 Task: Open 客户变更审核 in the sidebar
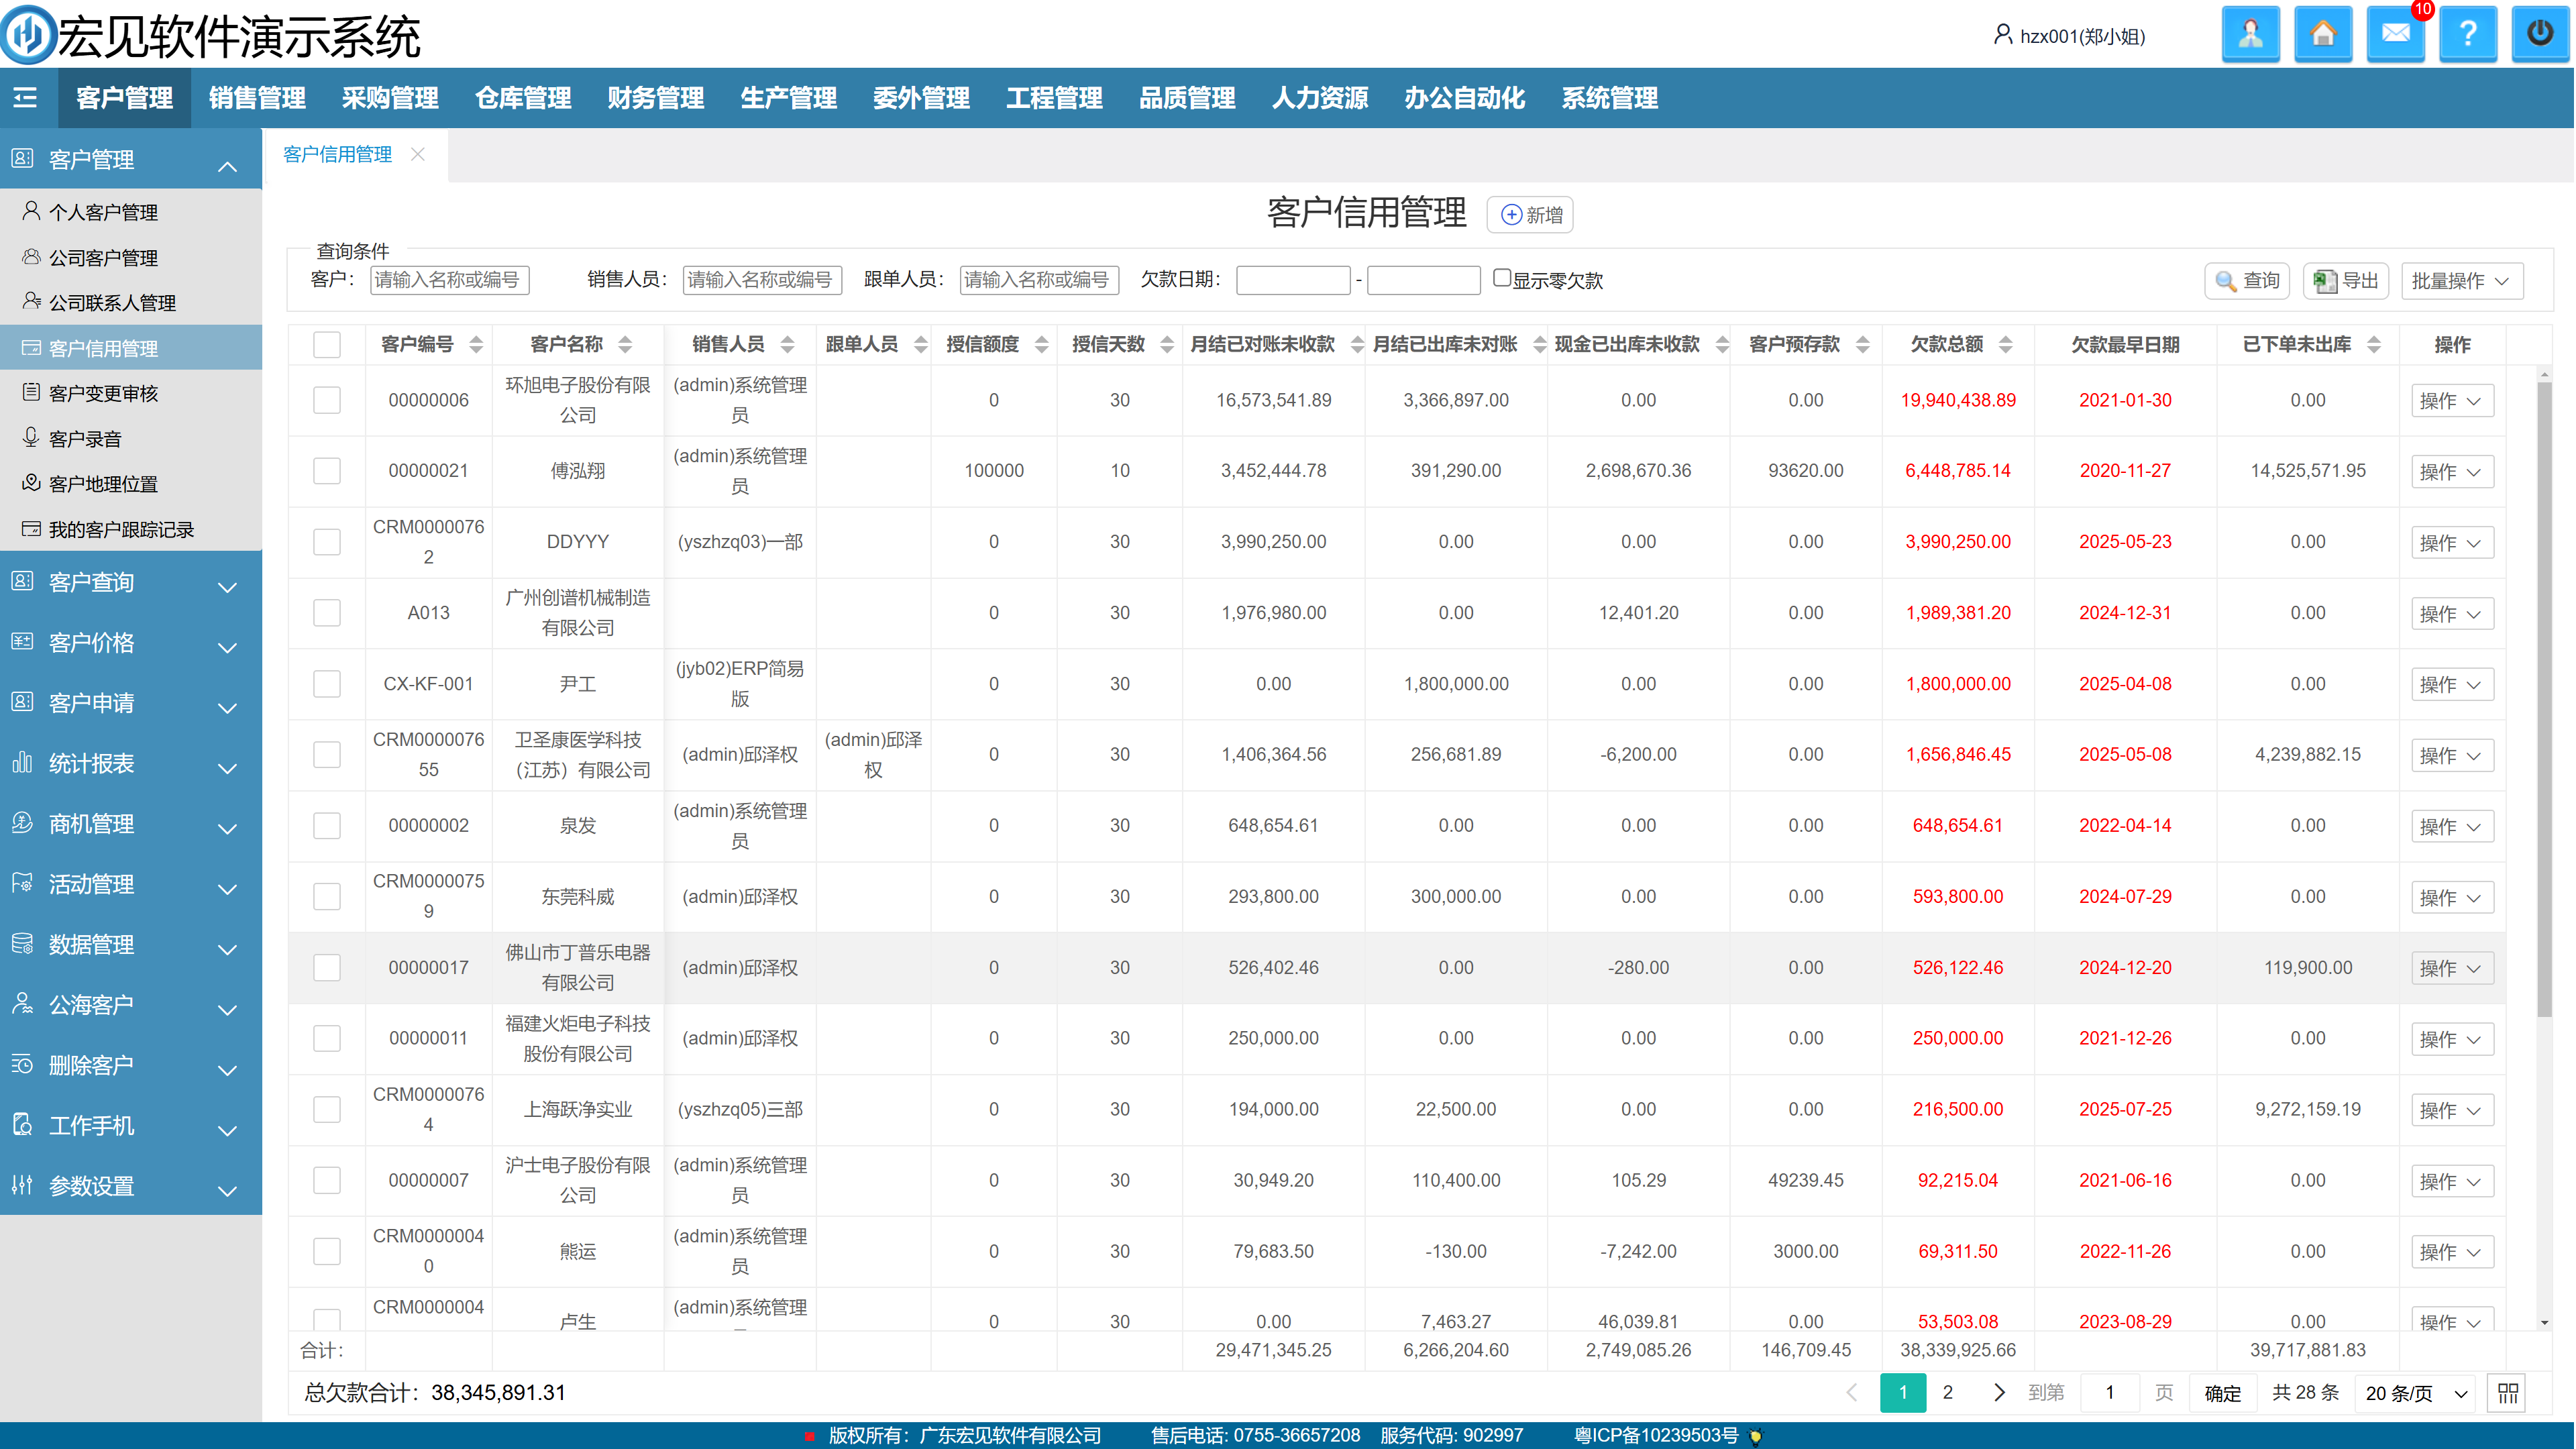click(x=103, y=394)
